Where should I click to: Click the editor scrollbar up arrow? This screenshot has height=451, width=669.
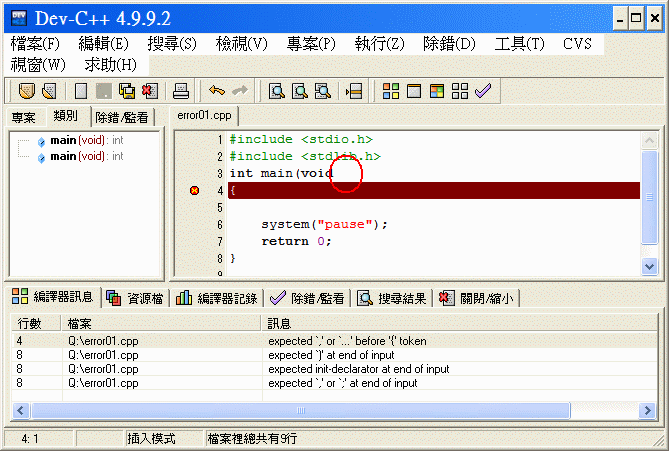(x=649, y=140)
